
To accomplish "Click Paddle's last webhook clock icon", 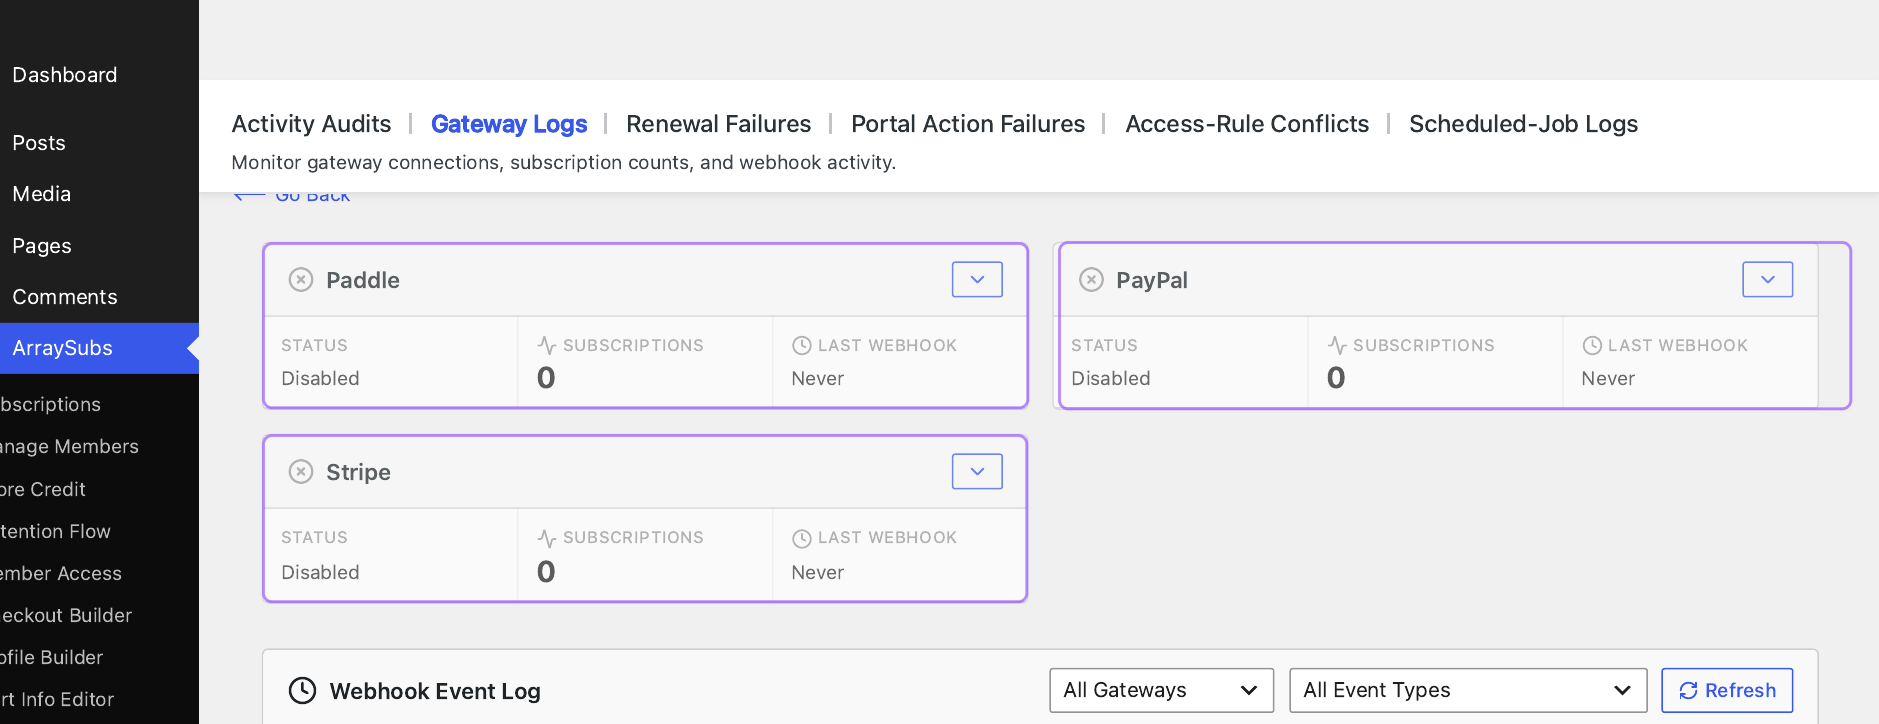I will click(801, 345).
